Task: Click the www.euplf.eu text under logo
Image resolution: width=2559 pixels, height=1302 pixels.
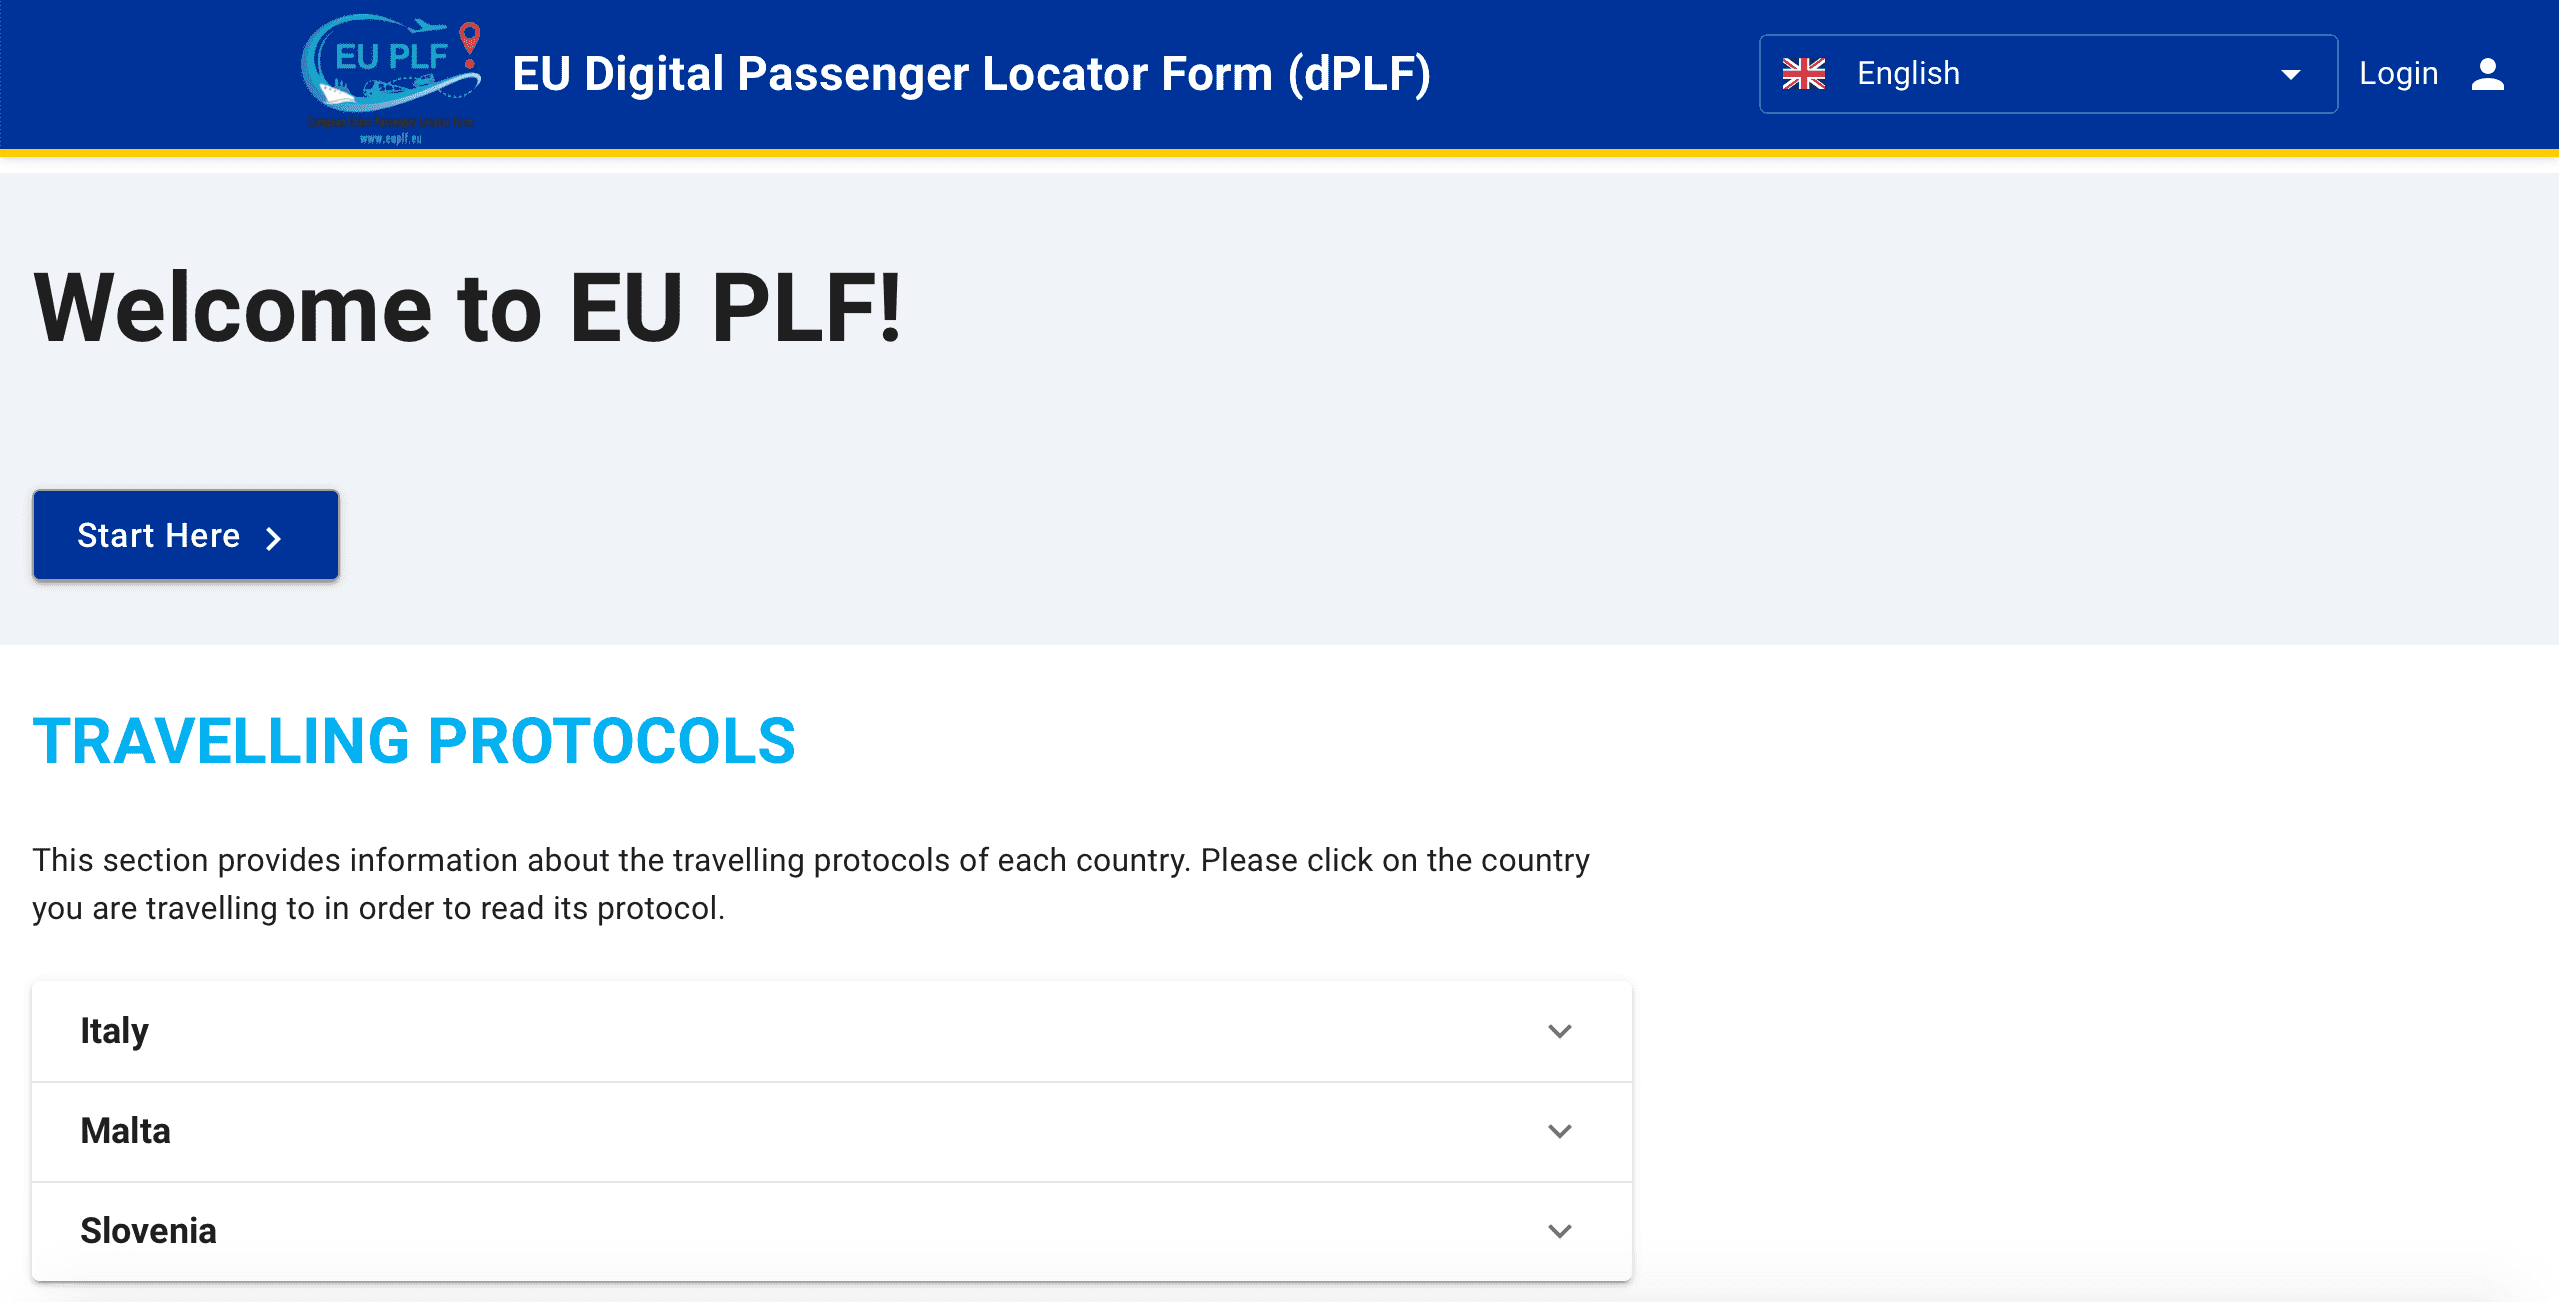Action: tap(391, 139)
